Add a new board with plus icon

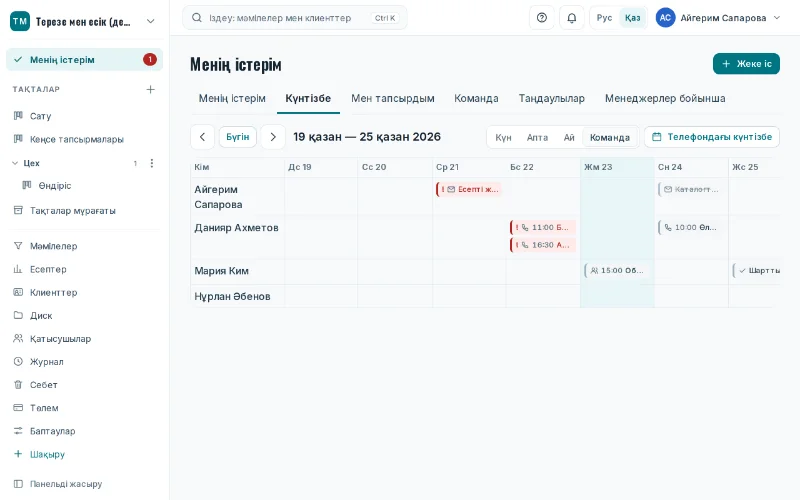click(x=151, y=89)
